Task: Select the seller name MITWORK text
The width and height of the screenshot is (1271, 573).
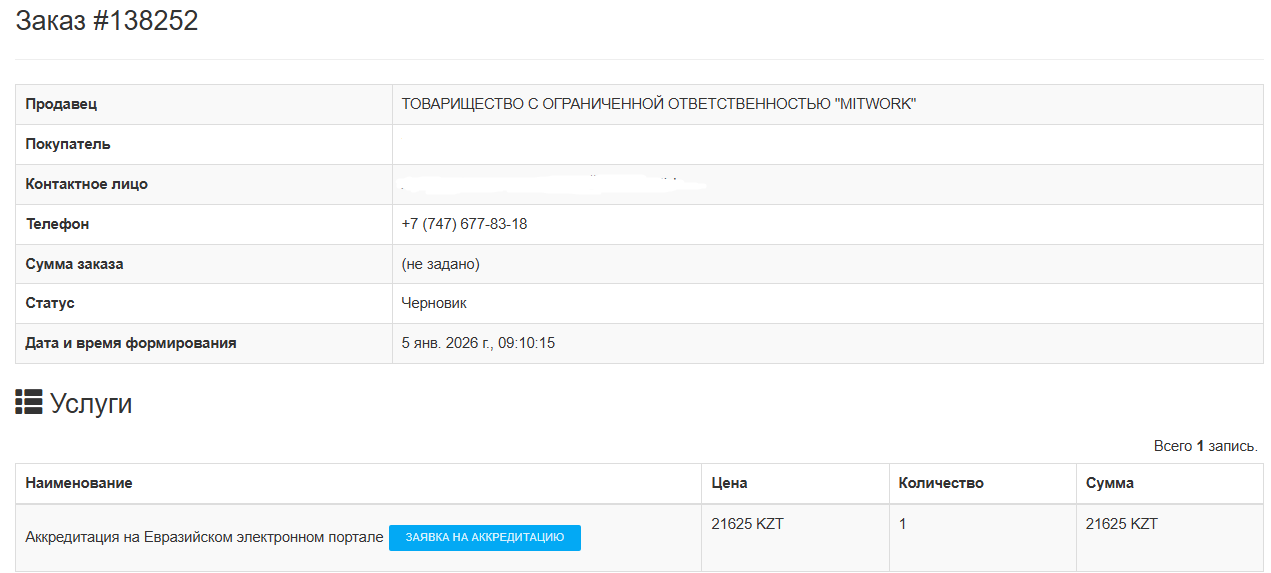Action: (658, 104)
